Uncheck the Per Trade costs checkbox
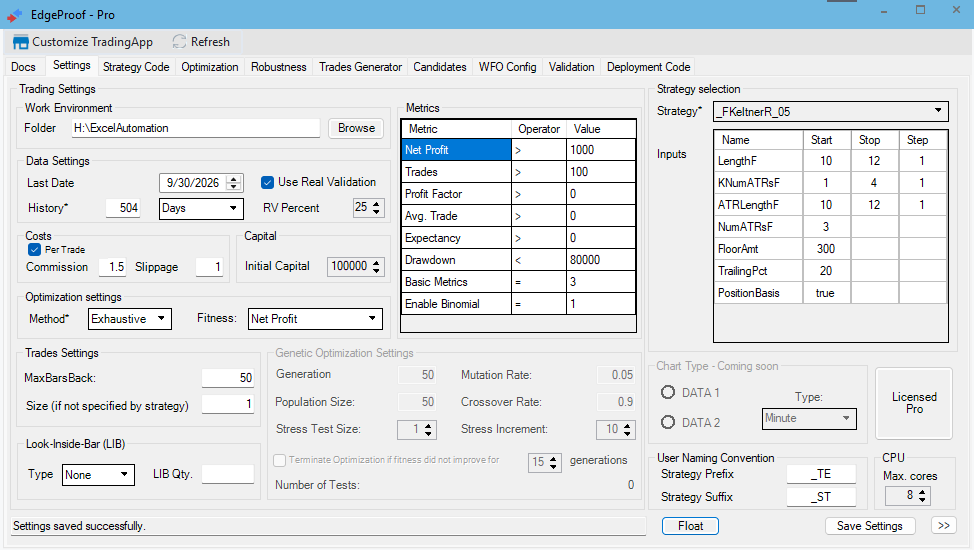Viewport: 974px width, 550px height. pyautogui.click(x=35, y=249)
